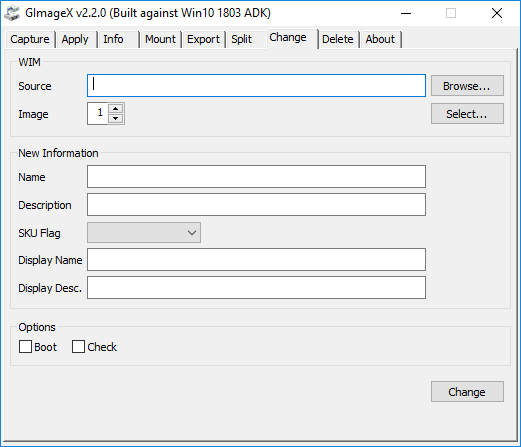Click the Change button at bottom

[467, 392]
